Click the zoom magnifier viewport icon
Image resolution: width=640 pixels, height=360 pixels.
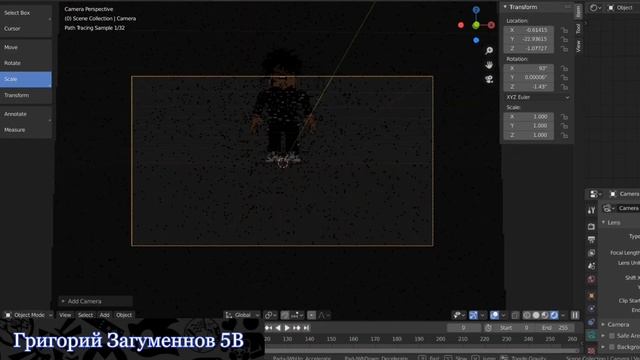(489, 51)
